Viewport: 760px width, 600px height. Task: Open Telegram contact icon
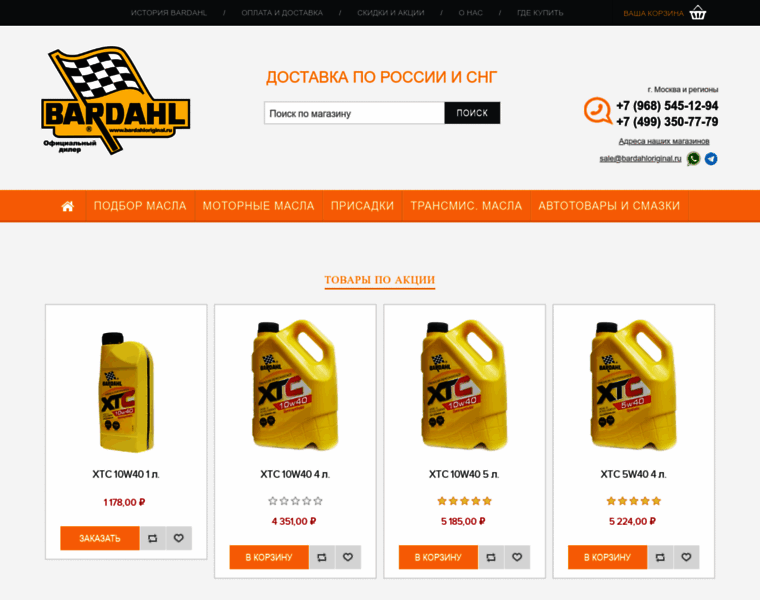pos(711,158)
